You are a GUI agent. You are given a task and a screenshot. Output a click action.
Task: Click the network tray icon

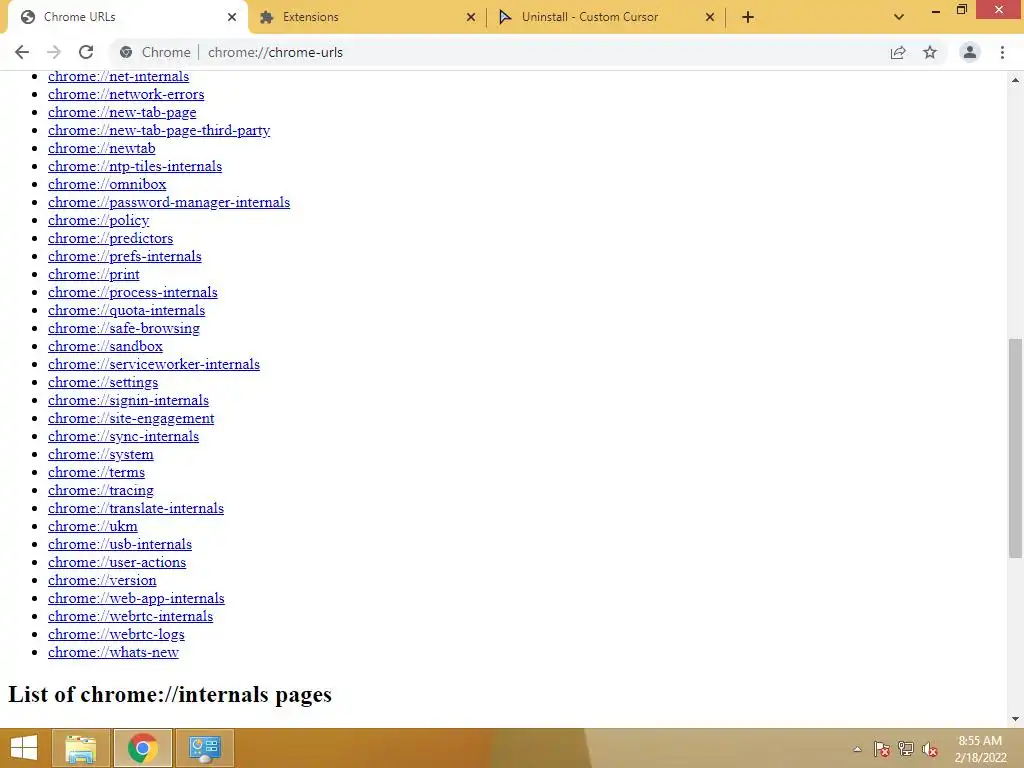pyautogui.click(x=906, y=749)
